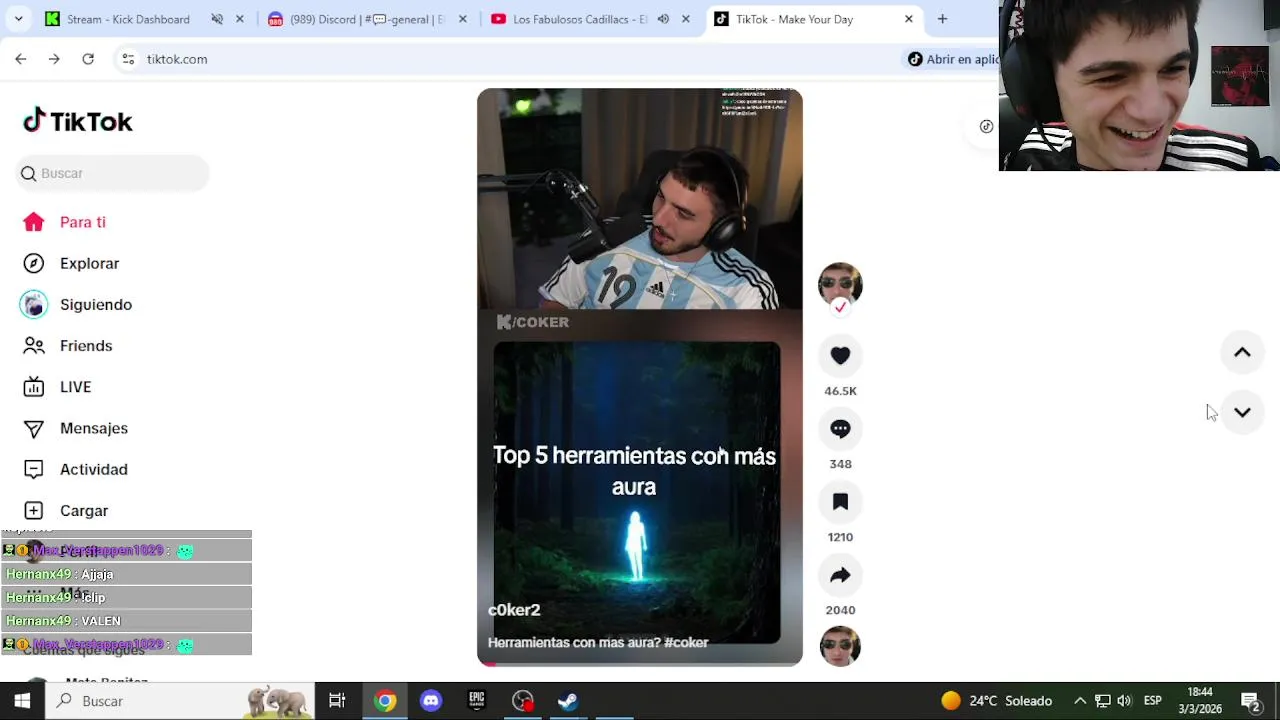The image size is (1280, 720).
Task: Select the TikTok Make Your Day tab
Action: (794, 19)
